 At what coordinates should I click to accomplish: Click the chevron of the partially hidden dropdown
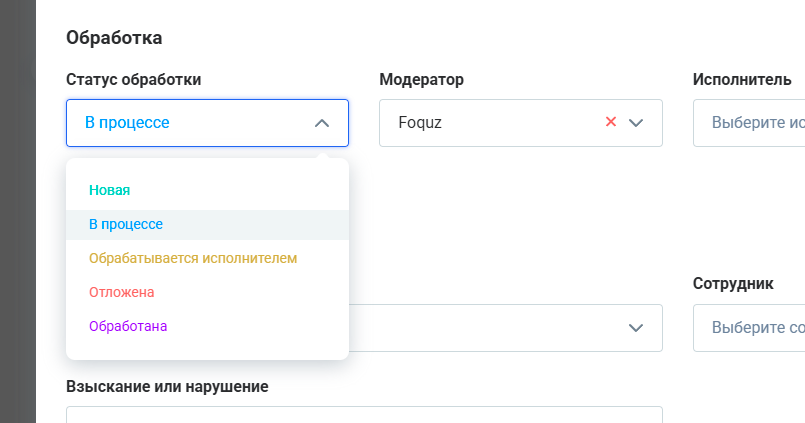pyautogui.click(x=636, y=328)
